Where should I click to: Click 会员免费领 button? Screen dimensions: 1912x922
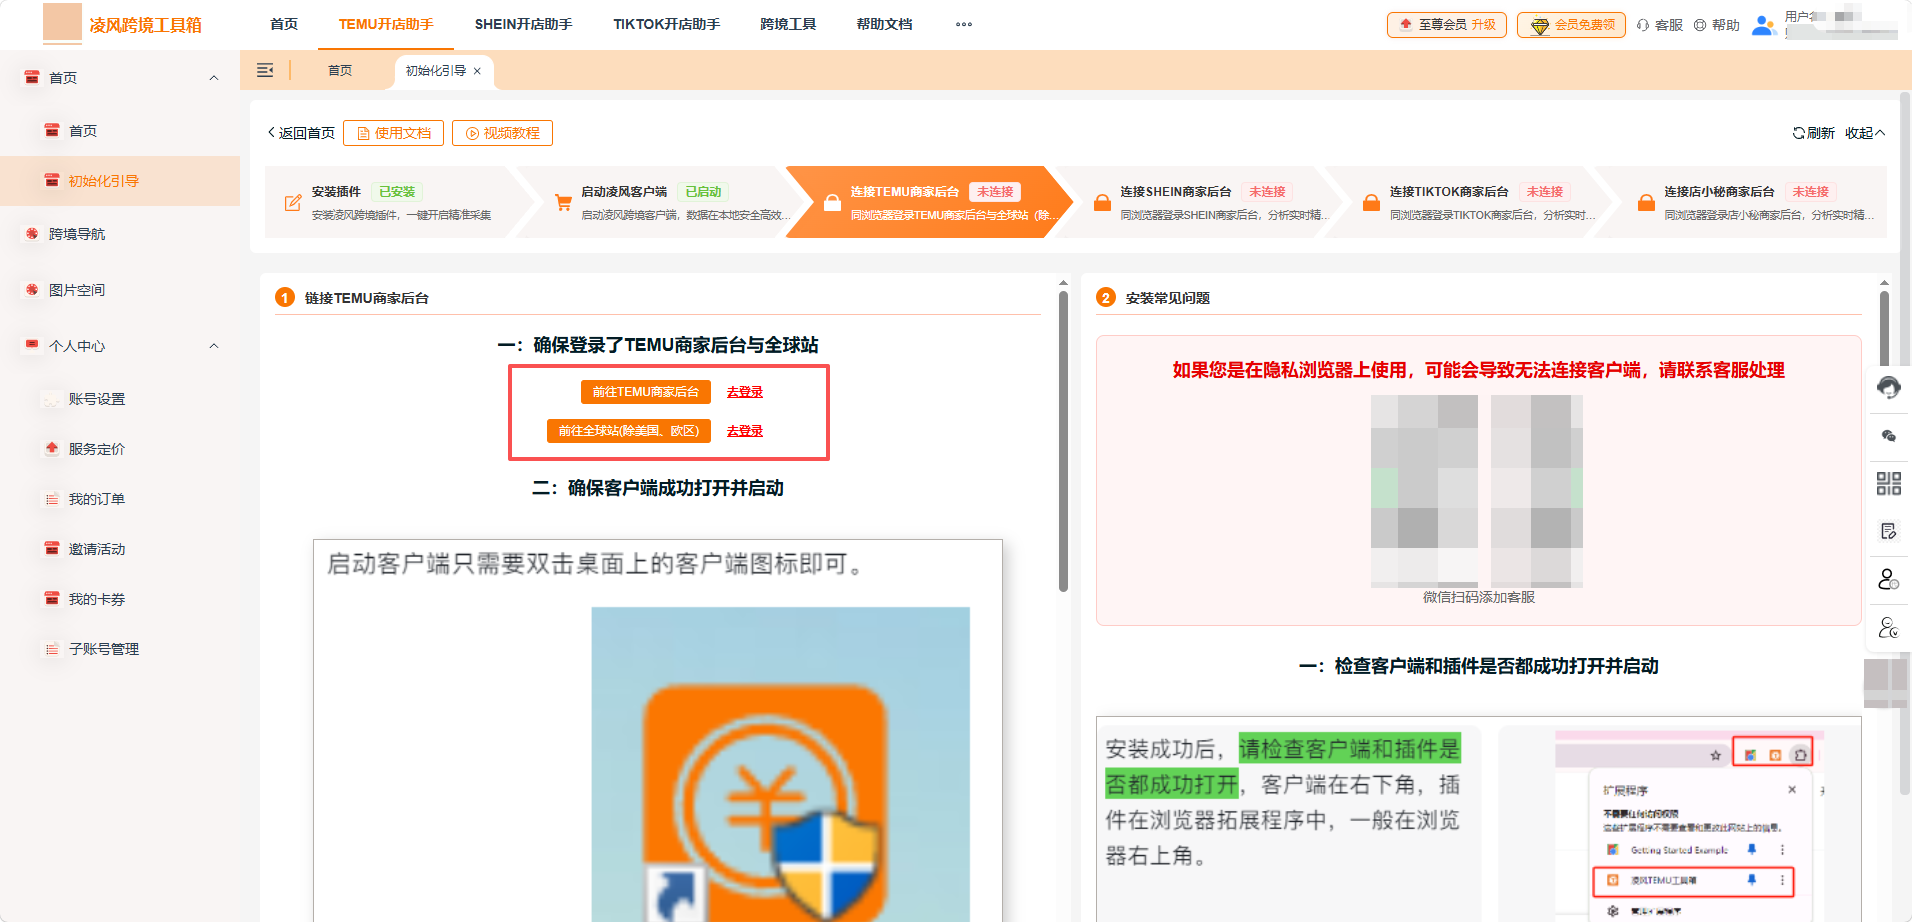[1571, 25]
